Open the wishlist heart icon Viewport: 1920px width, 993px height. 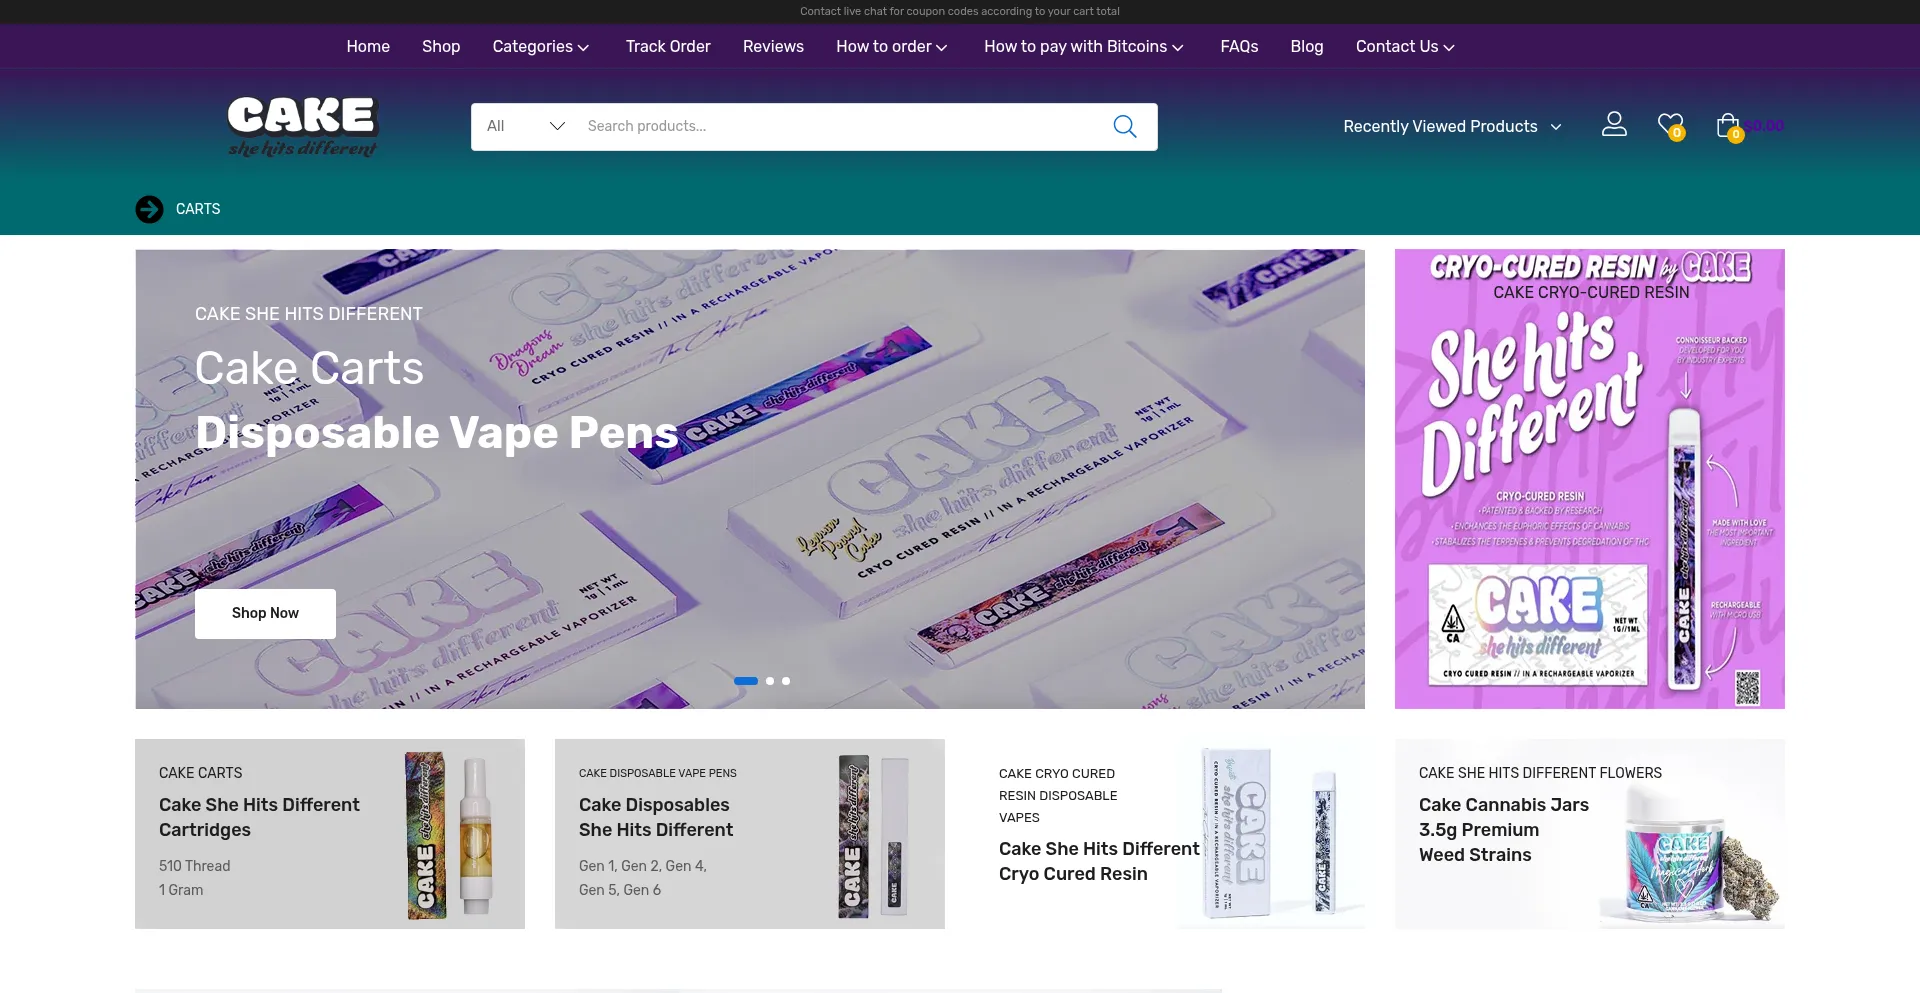click(1669, 125)
